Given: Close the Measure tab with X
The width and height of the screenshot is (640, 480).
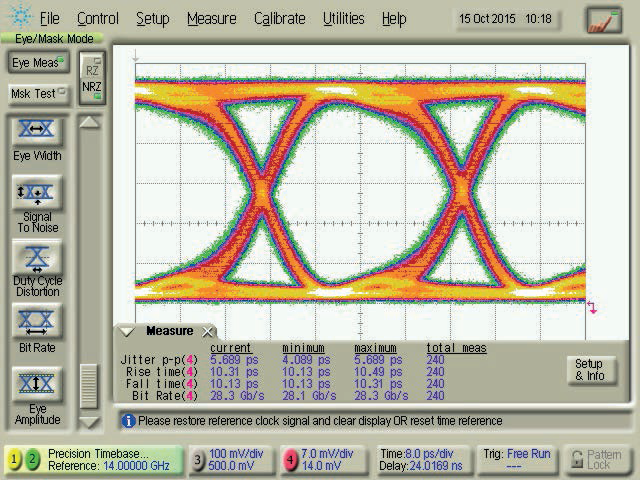Looking at the screenshot, I should 207,331.
